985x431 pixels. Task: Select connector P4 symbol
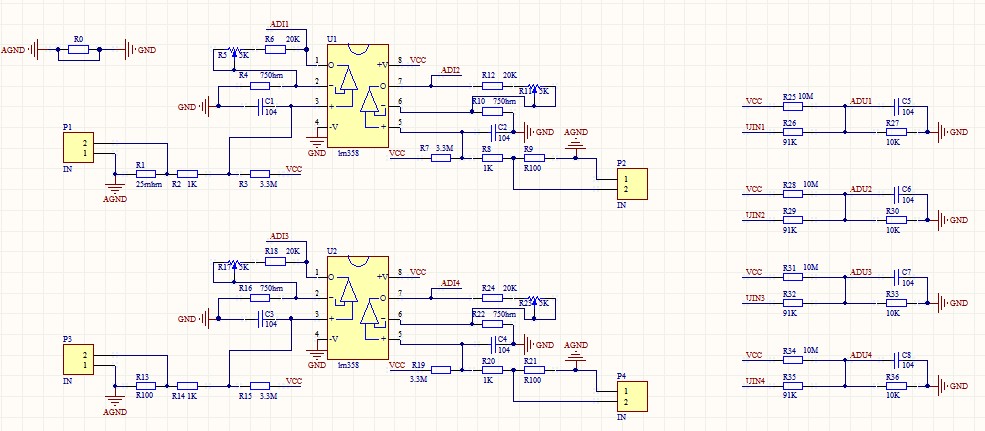pyautogui.click(x=631, y=396)
